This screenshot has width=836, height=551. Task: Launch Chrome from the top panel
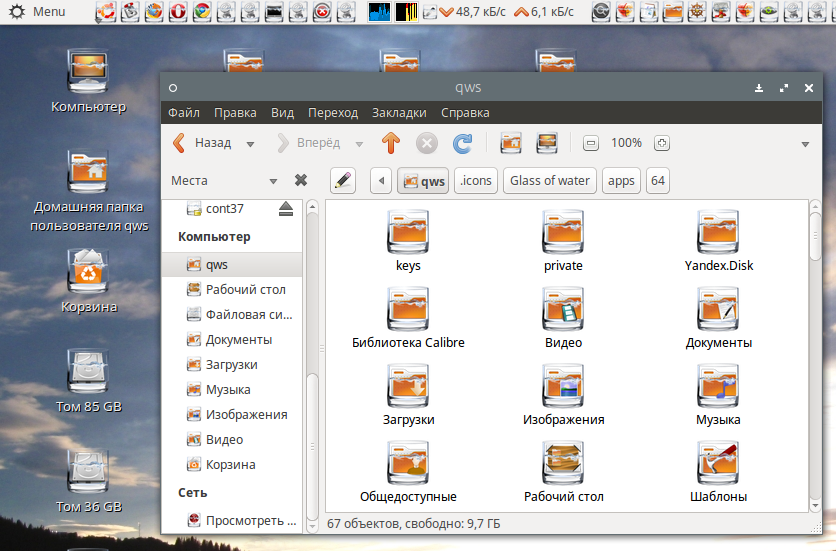click(x=202, y=11)
